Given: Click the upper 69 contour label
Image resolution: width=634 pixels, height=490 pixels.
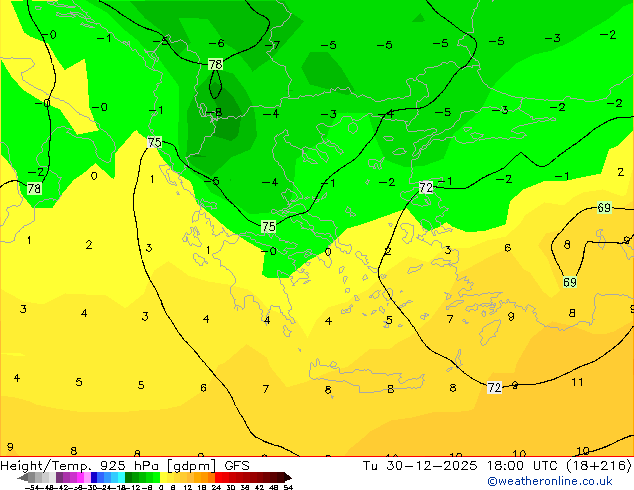Looking at the screenshot, I should 604,207.
